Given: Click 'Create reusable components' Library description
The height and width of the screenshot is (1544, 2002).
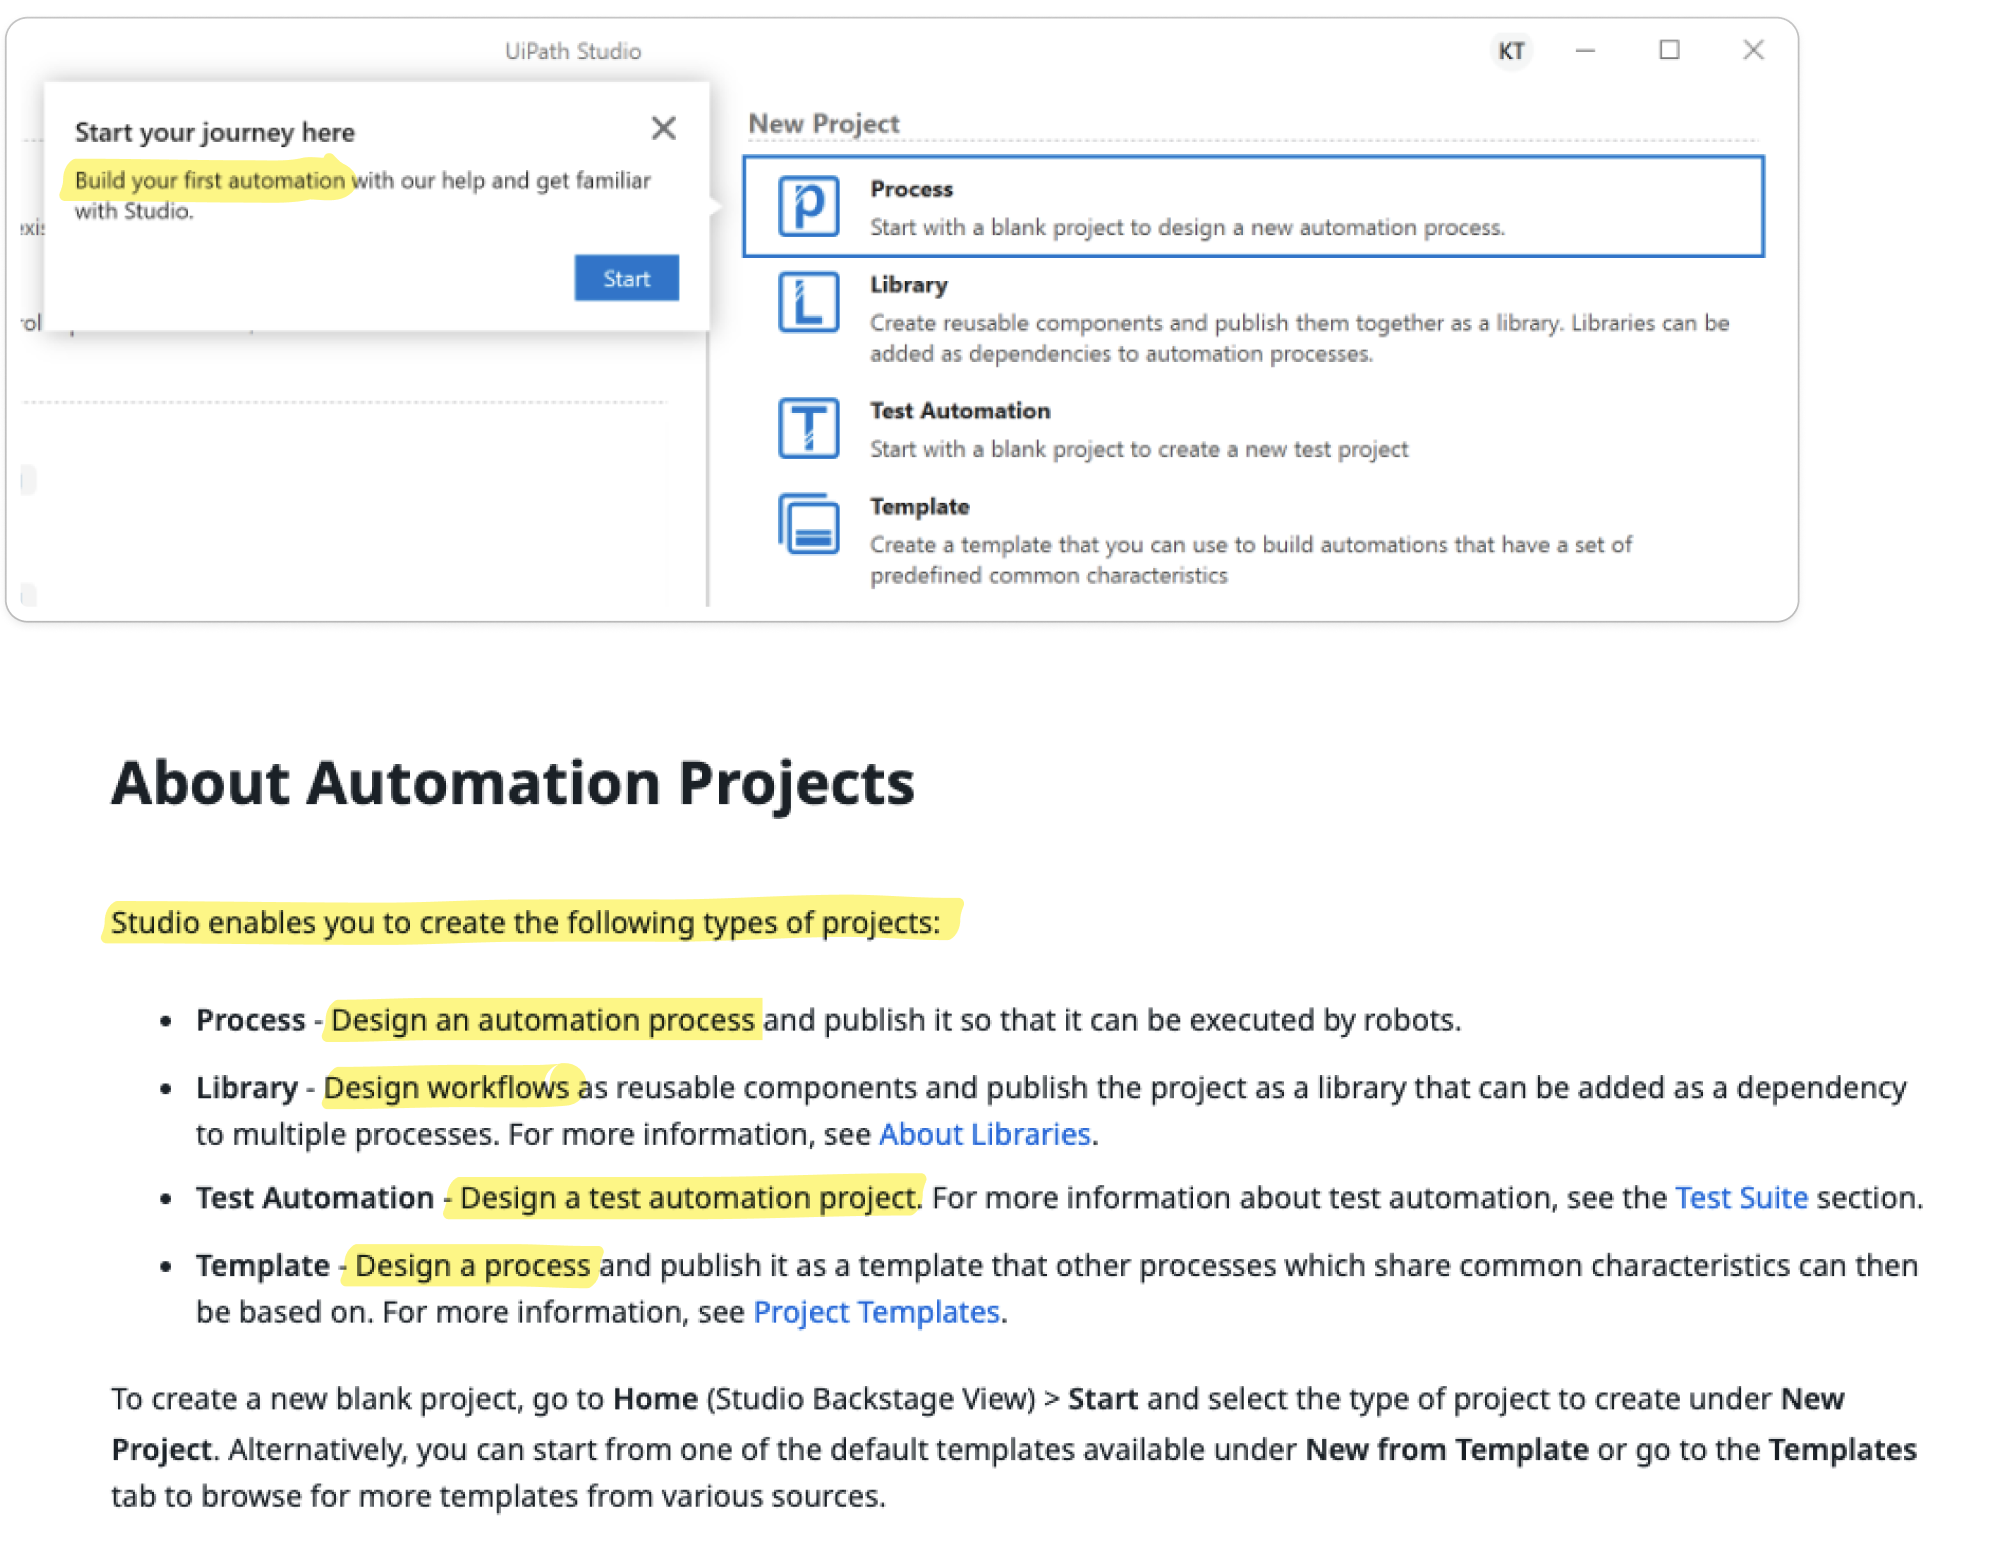Looking at the screenshot, I should [1299, 338].
